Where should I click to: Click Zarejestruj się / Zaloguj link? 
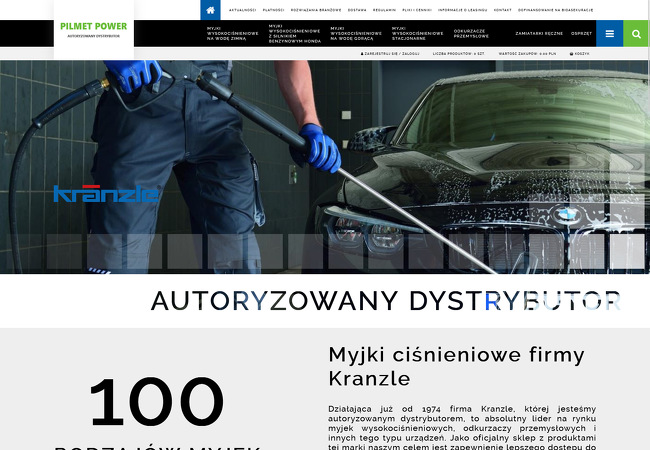pyautogui.click(x=390, y=54)
